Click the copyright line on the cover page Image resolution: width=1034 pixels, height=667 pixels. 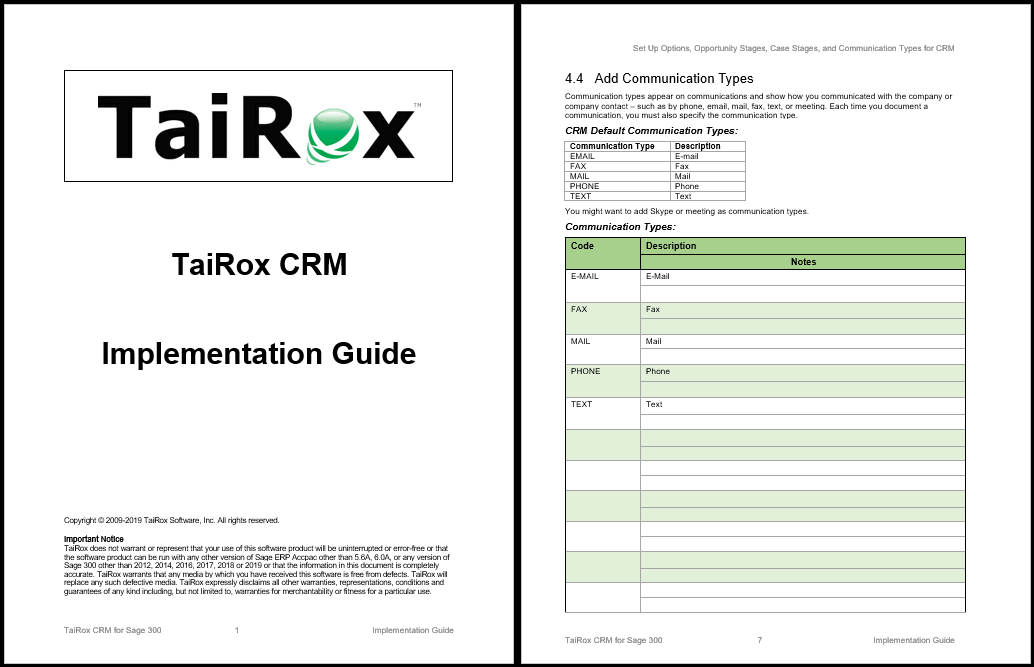(x=171, y=520)
